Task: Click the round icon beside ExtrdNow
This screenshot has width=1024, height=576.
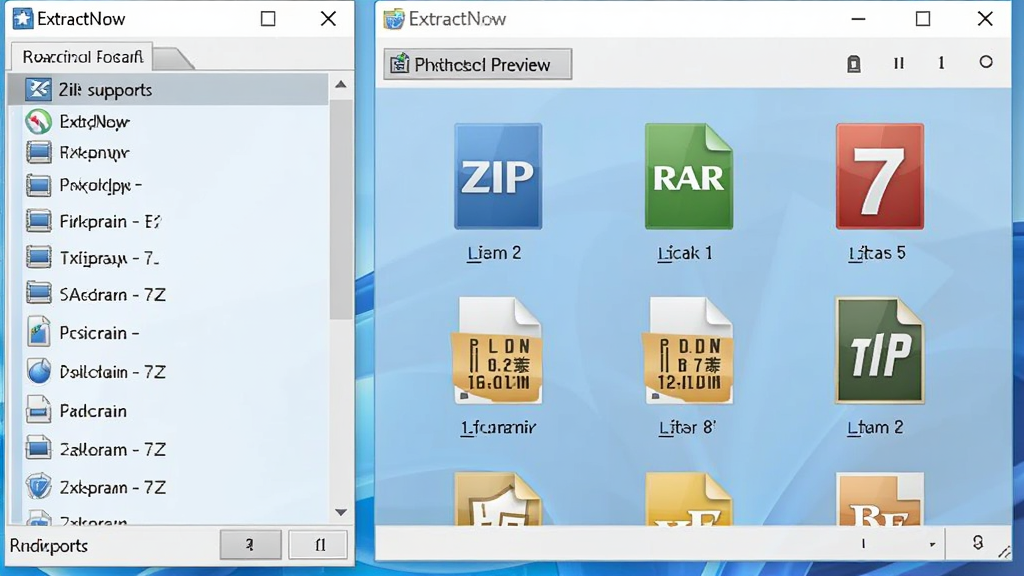Action: tap(39, 121)
